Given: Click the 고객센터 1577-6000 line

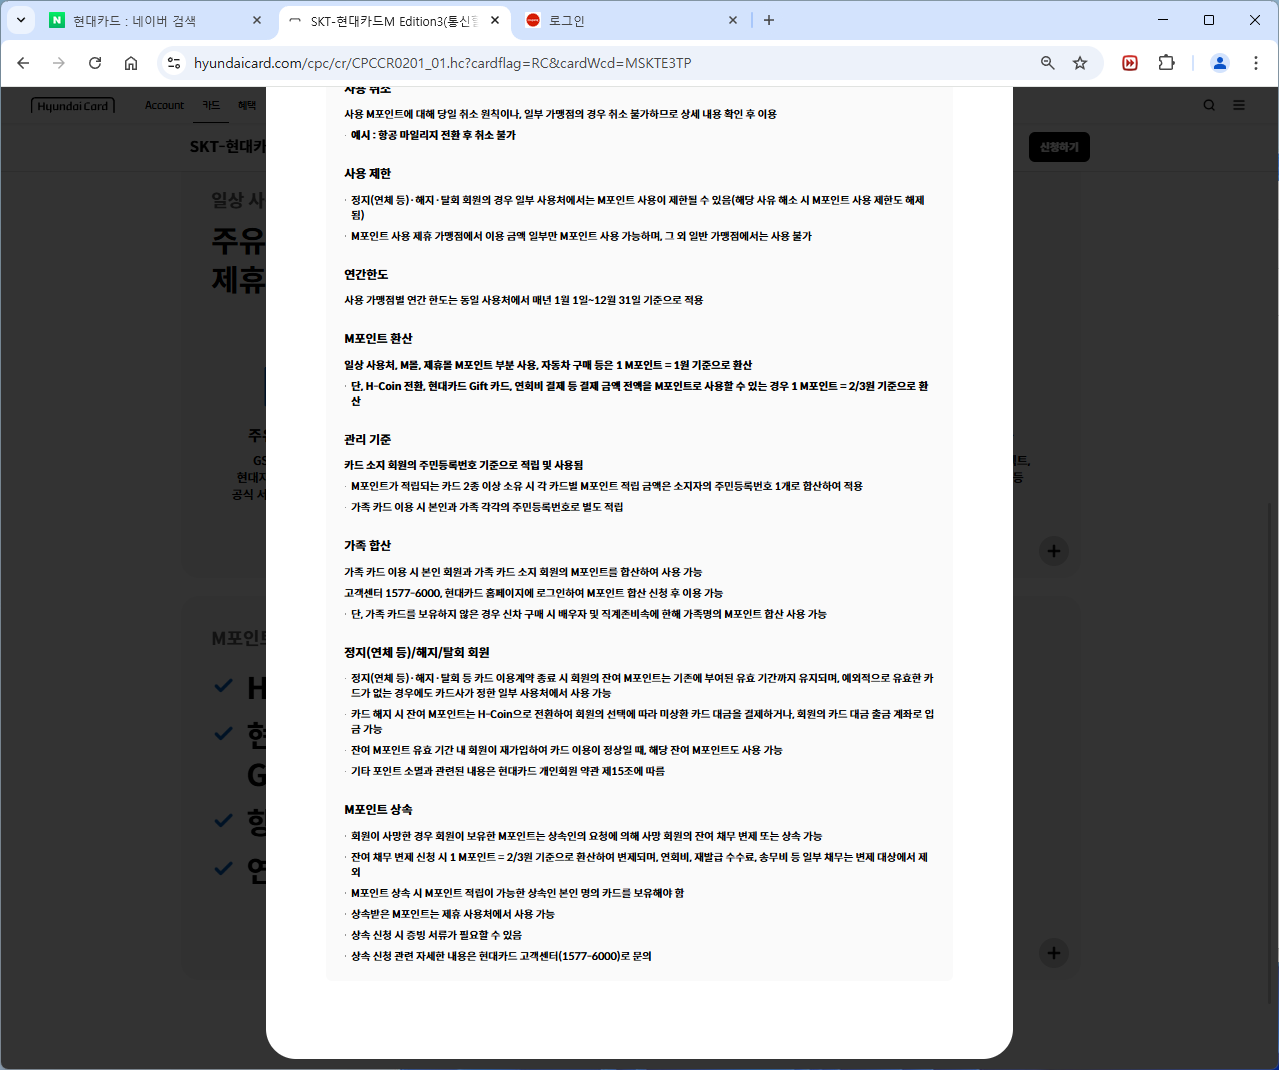Looking at the screenshot, I should (x=533, y=593).
